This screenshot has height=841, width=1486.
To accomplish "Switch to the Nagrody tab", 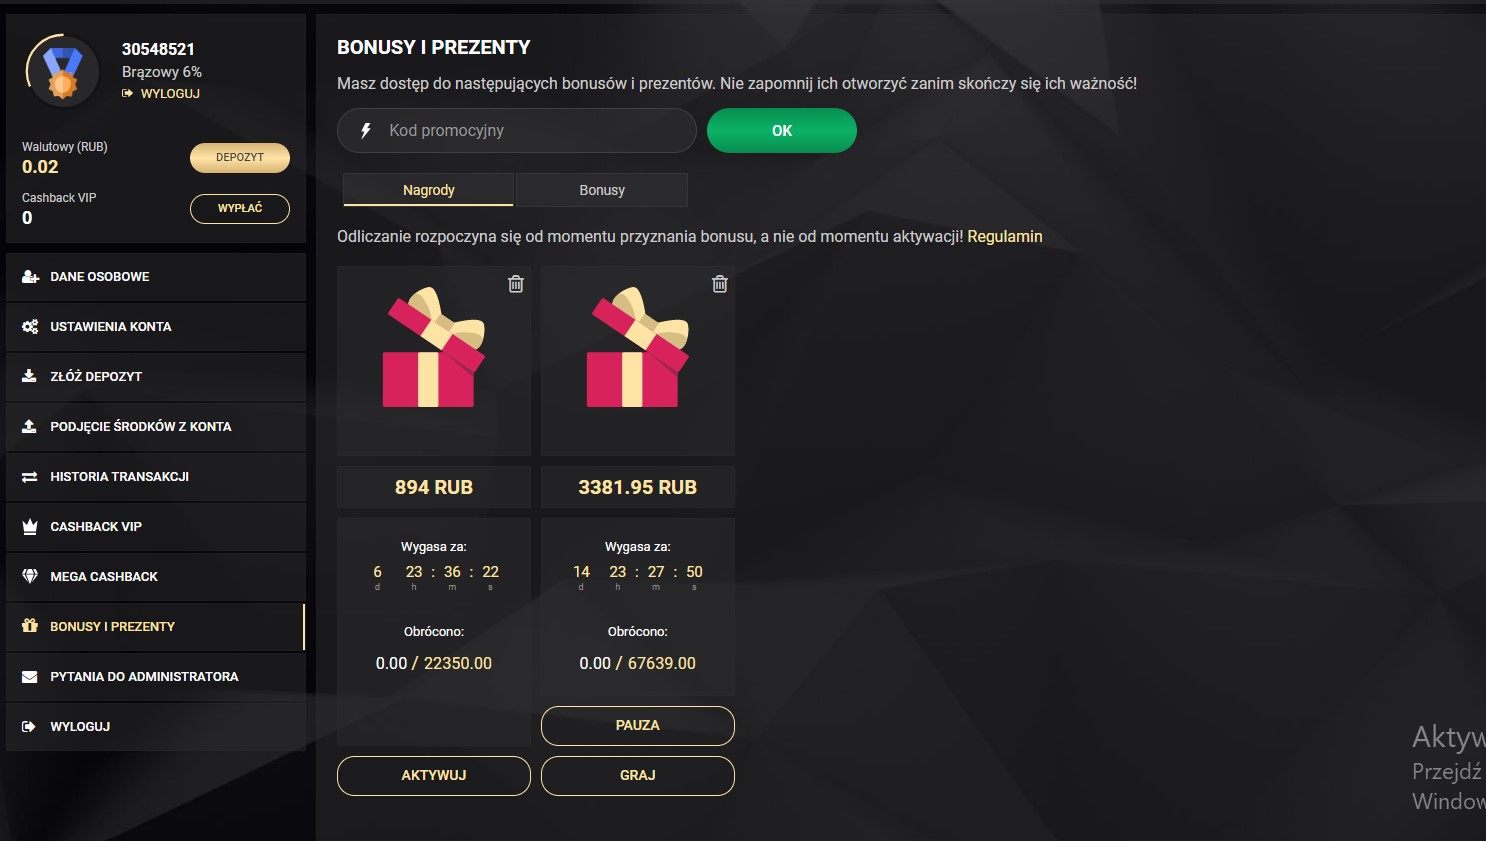I will 428,190.
